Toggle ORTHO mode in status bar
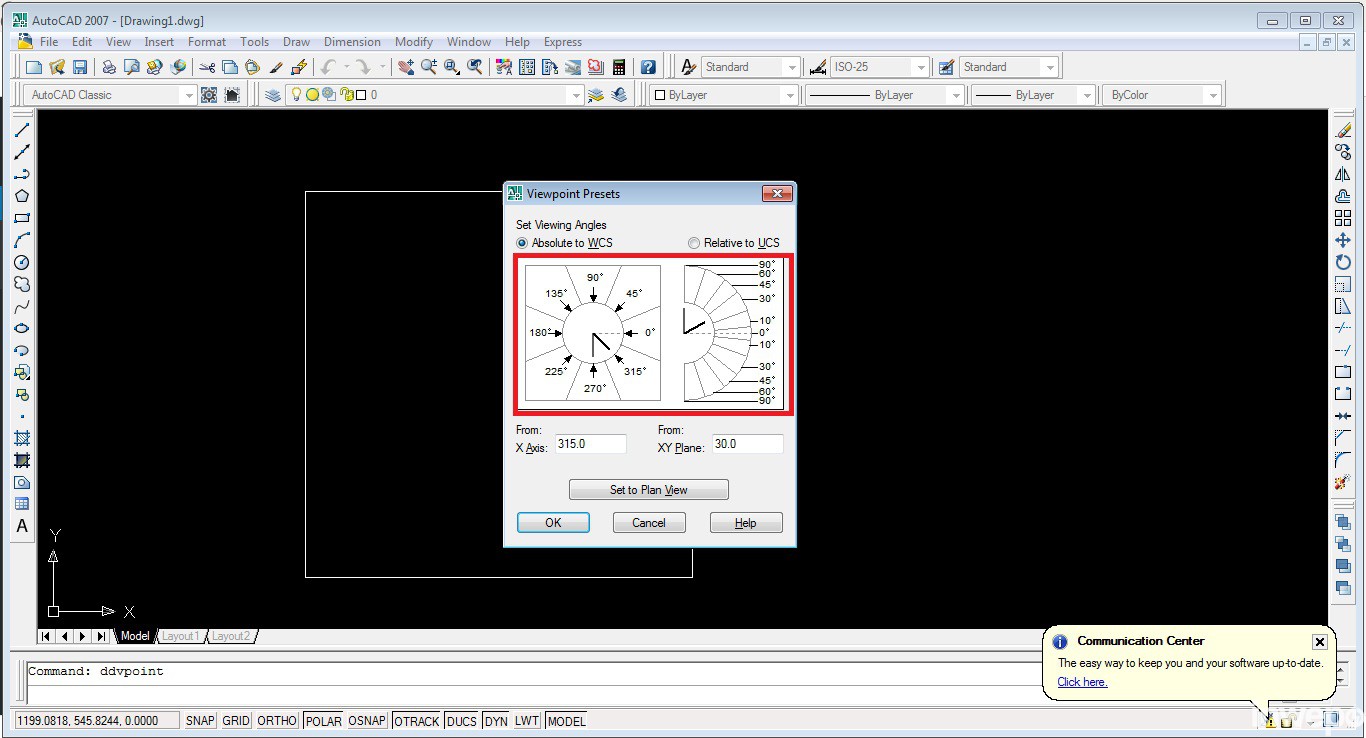 pyautogui.click(x=277, y=721)
